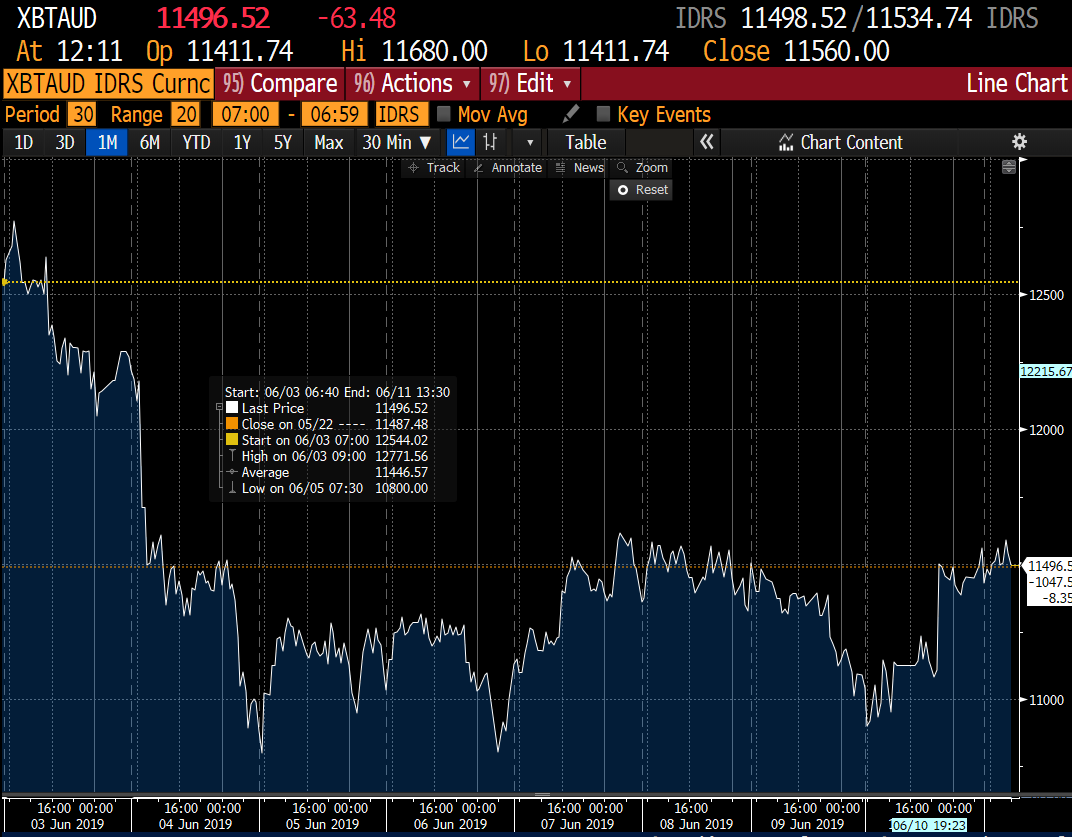Image resolution: width=1072 pixels, height=837 pixels.
Task: Open the Table view
Action: (x=586, y=142)
